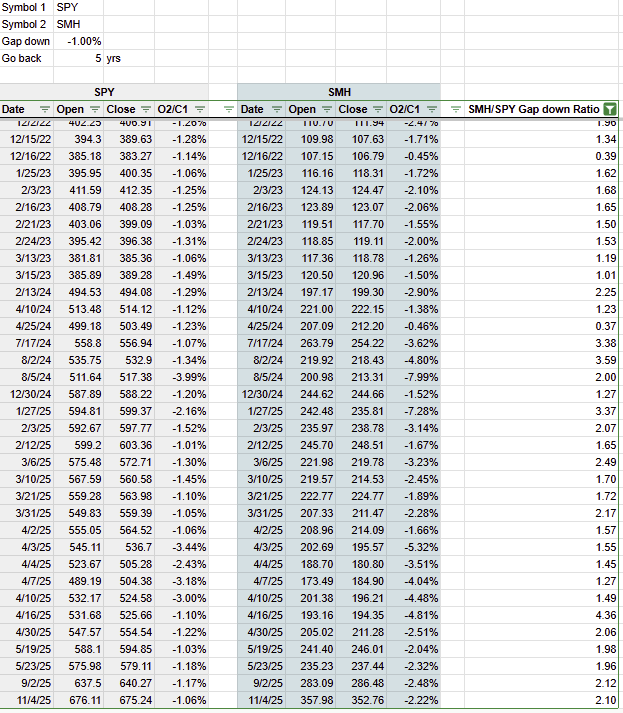Viewport: 623px width, 713px height.
Task: Select SMH gap value -4.81%
Action: 413,615
